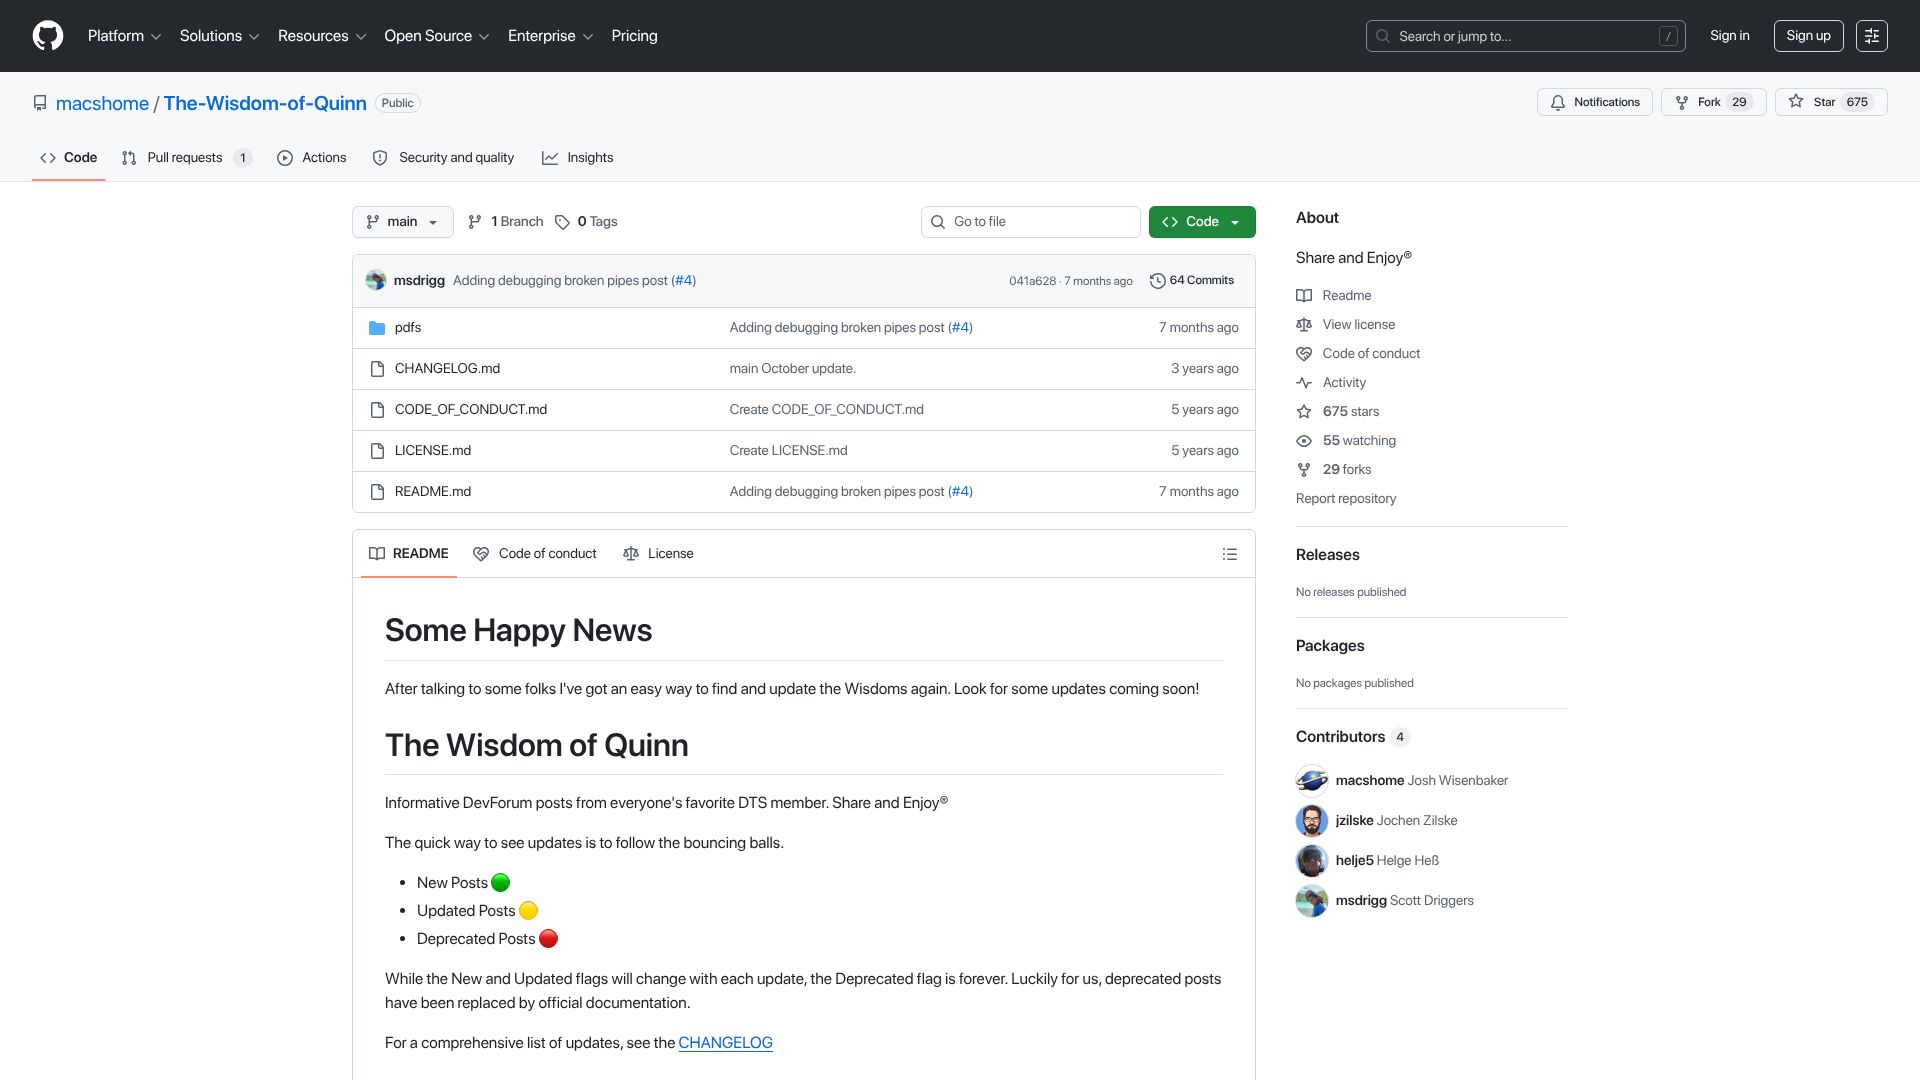Open the global navigation menu icon top right

(1872, 36)
